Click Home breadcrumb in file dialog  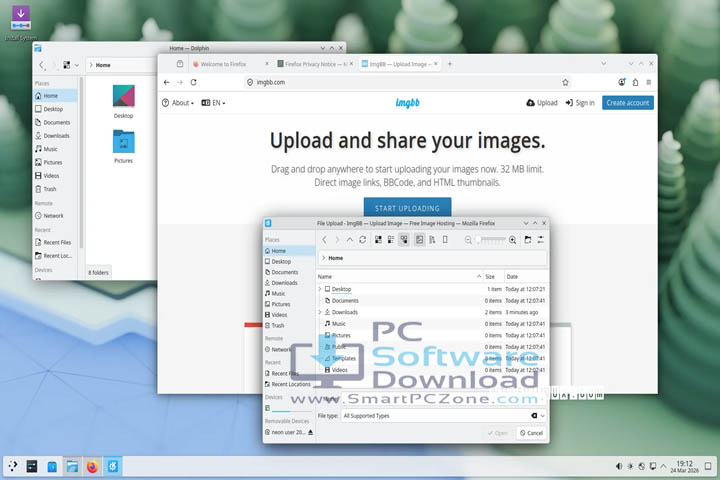pos(335,258)
